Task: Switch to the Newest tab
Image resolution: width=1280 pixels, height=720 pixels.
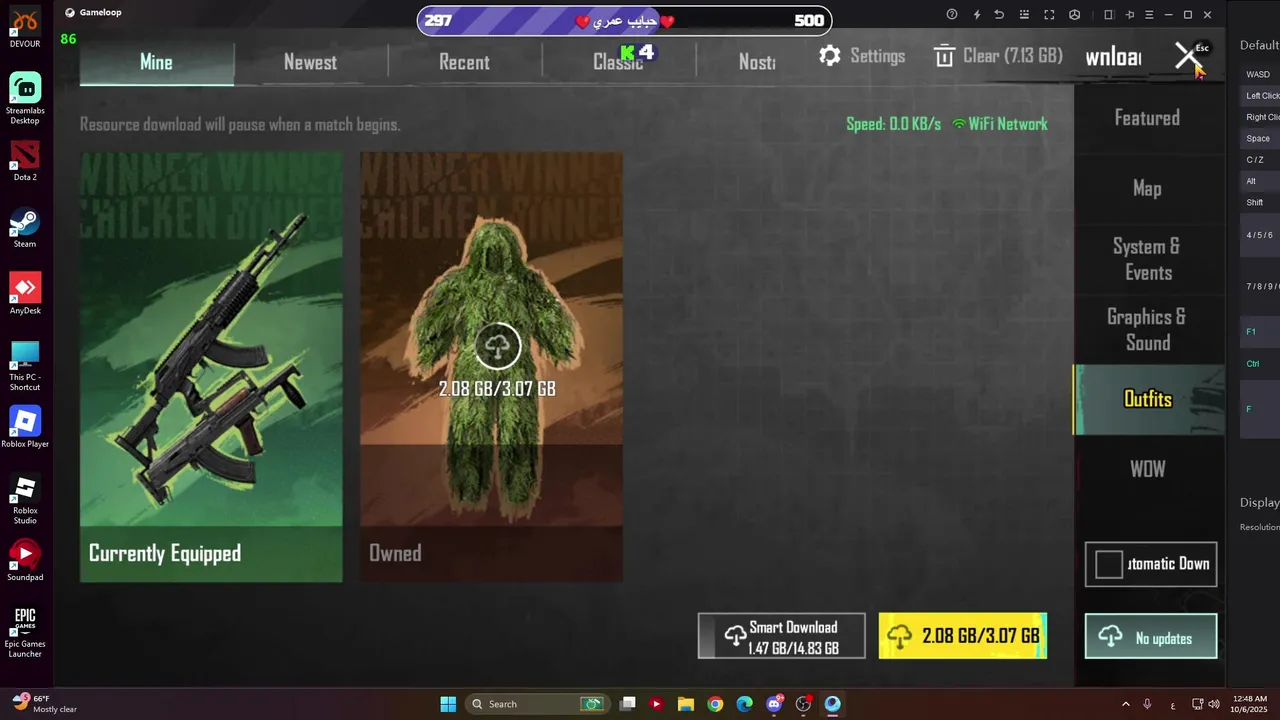Action: pyautogui.click(x=310, y=62)
